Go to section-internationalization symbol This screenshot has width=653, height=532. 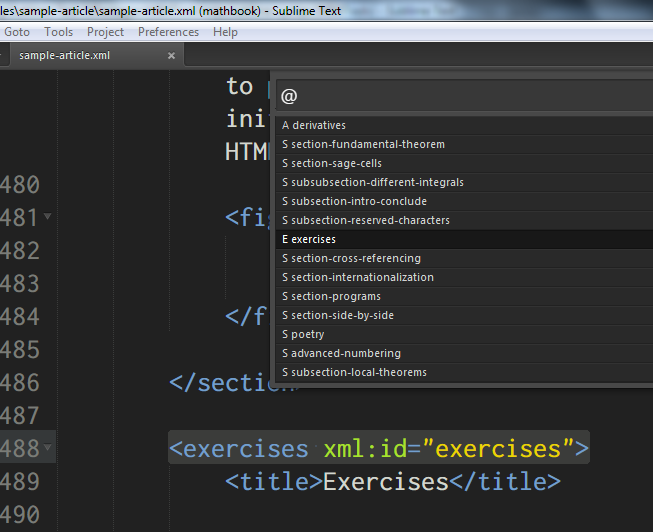[464, 277]
